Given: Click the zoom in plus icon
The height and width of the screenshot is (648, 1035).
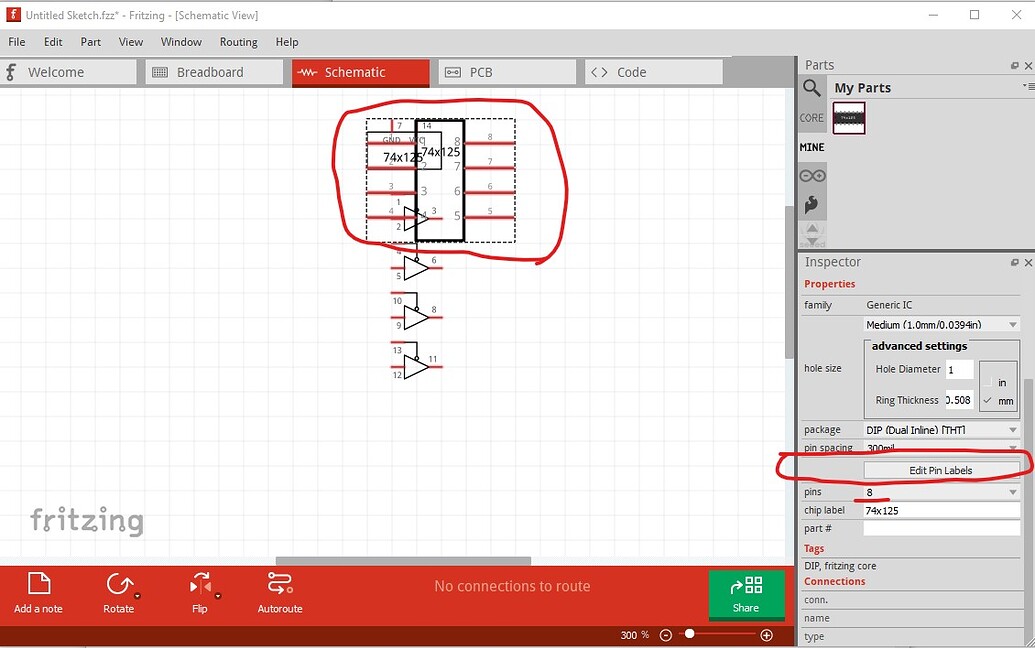Looking at the screenshot, I should click(x=766, y=635).
